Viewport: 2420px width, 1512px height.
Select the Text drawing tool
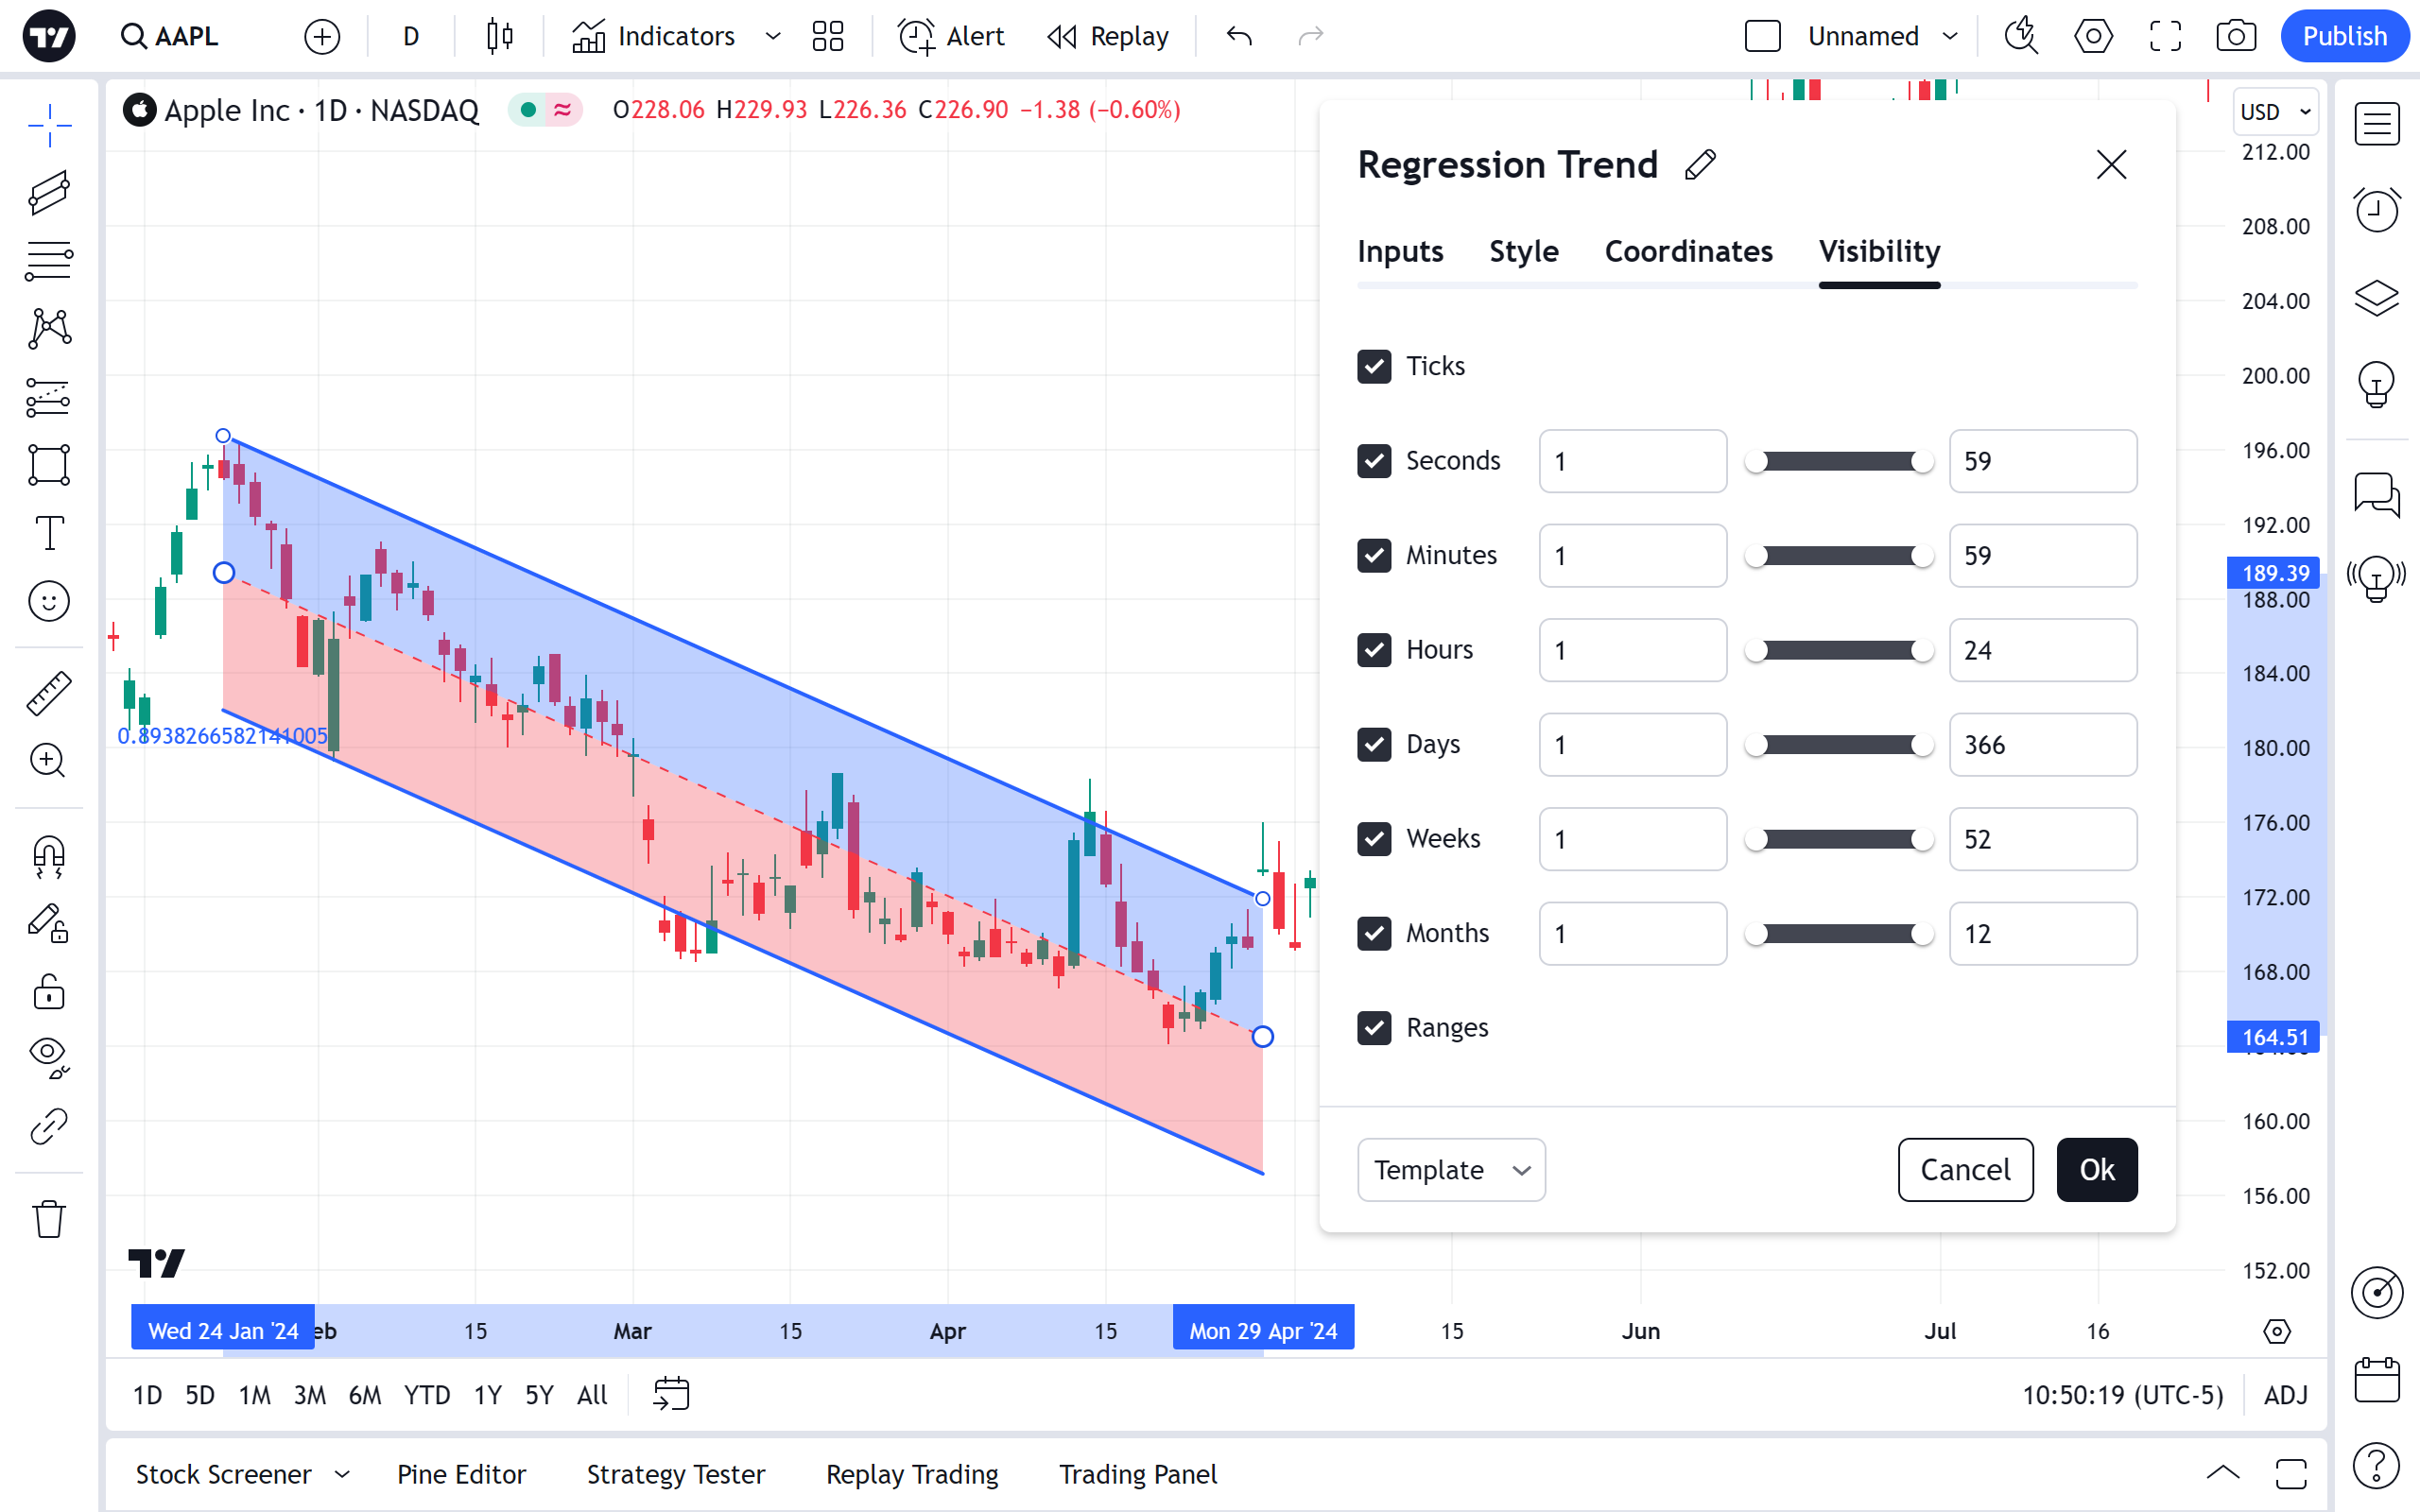point(49,533)
